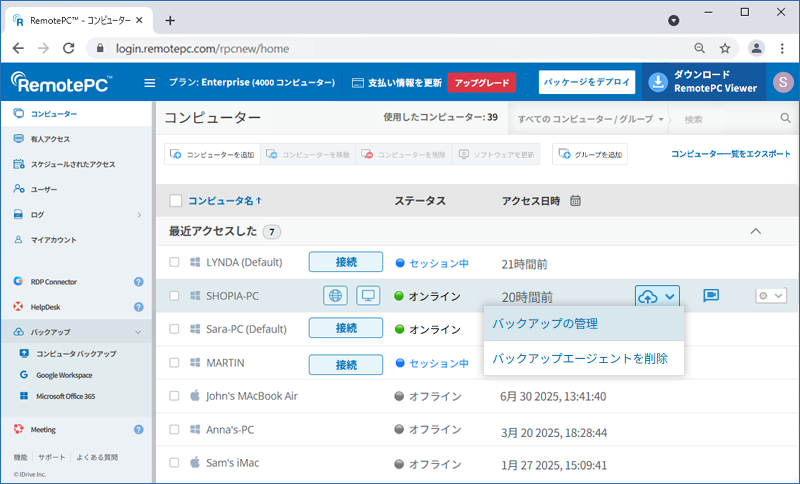Image resolution: width=800 pixels, height=484 pixels.
Task: Click 接続 button for MARTIN
Action: 346,365
